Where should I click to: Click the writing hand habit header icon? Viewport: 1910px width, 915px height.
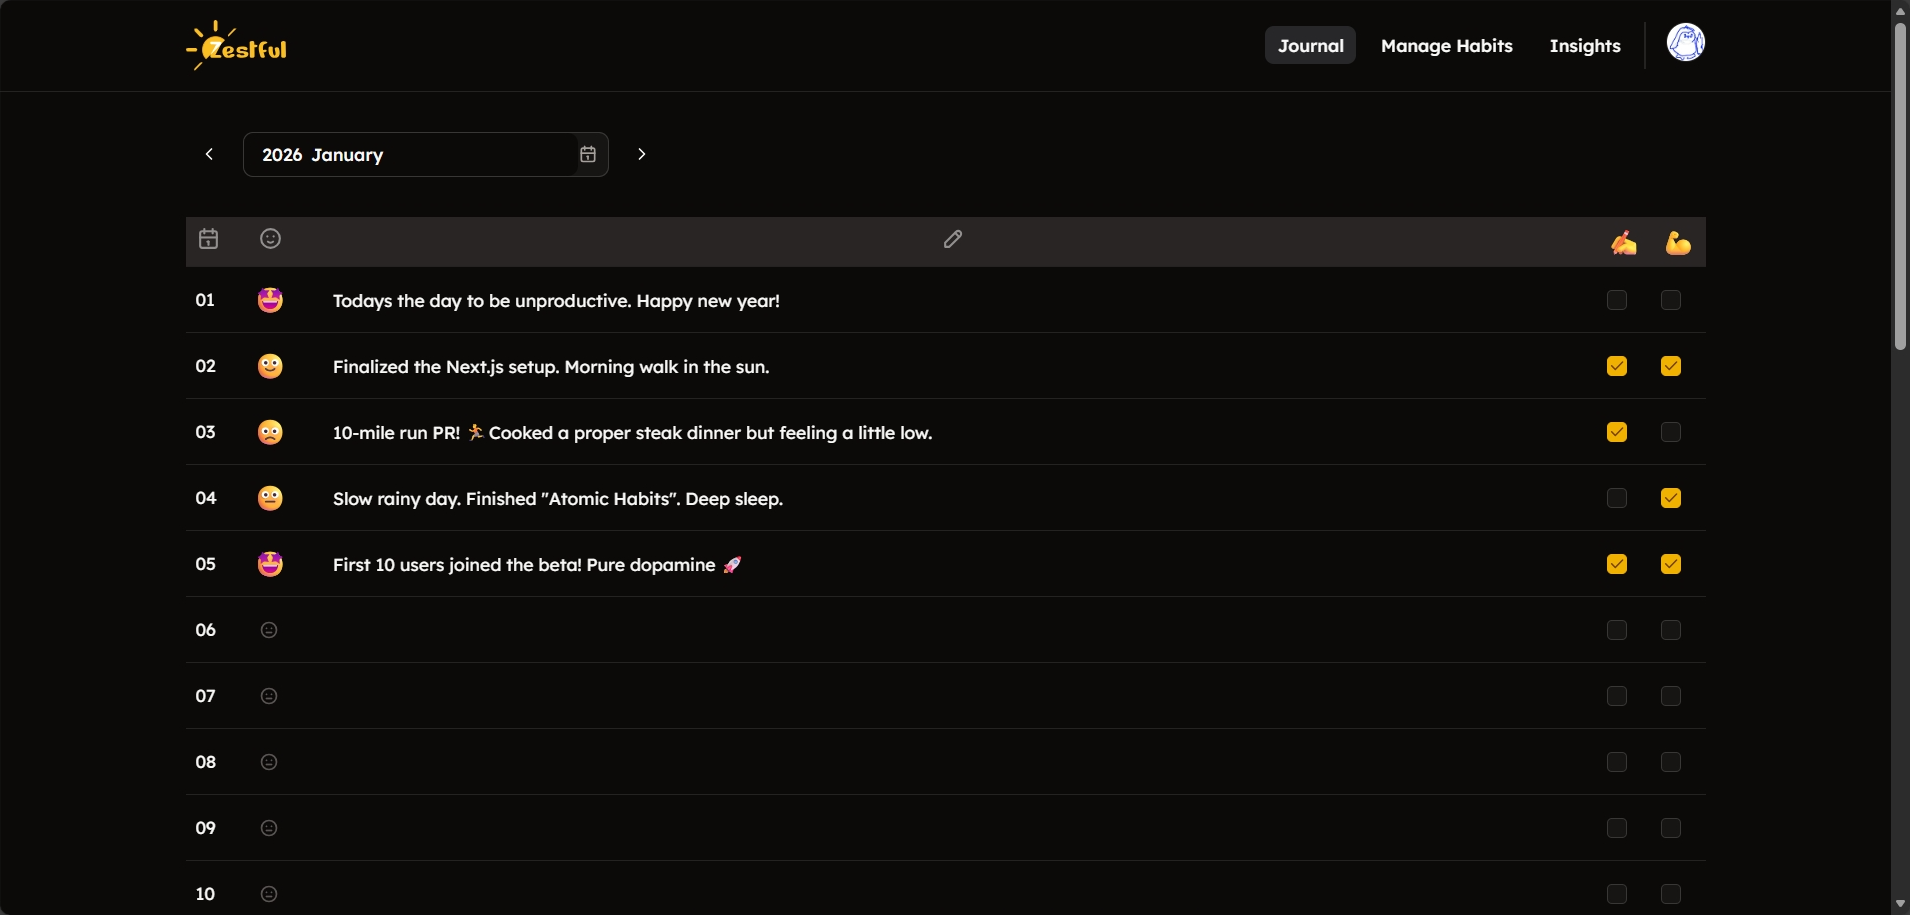pyautogui.click(x=1624, y=243)
